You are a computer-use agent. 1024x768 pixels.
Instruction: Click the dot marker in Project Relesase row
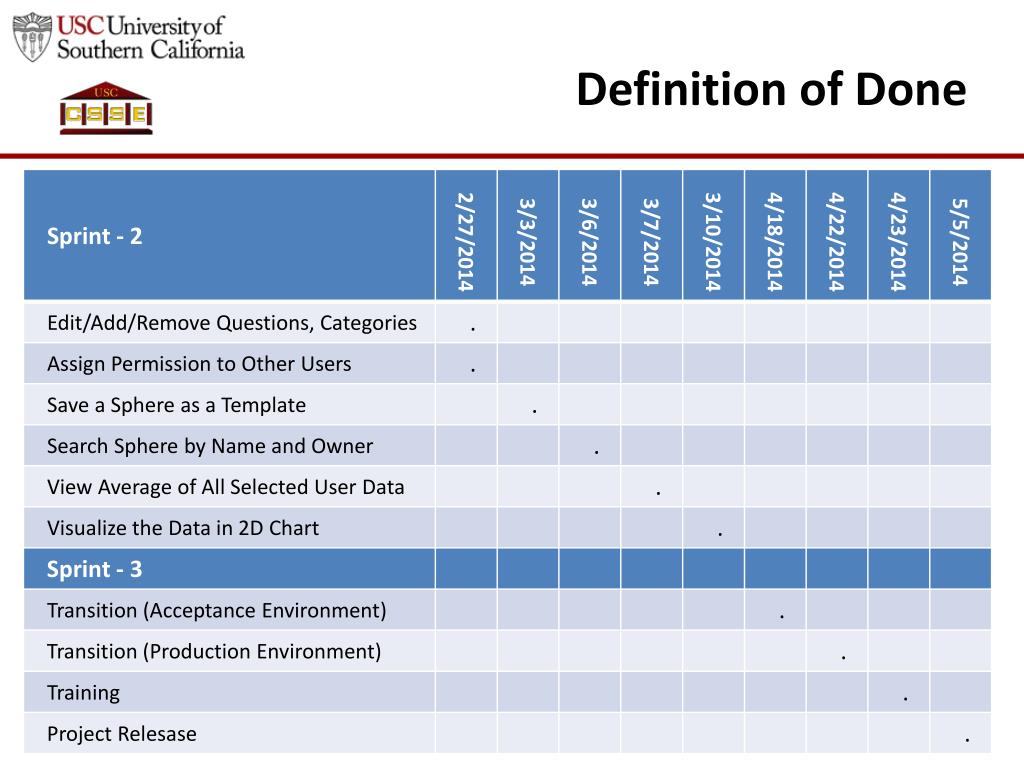(x=967, y=741)
